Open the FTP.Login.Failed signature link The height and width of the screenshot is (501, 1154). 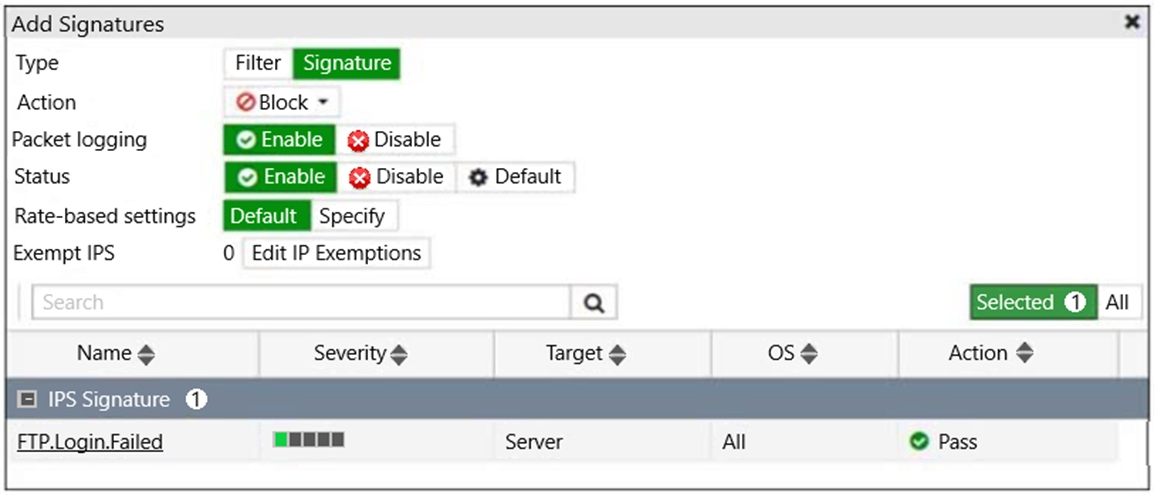(x=90, y=441)
